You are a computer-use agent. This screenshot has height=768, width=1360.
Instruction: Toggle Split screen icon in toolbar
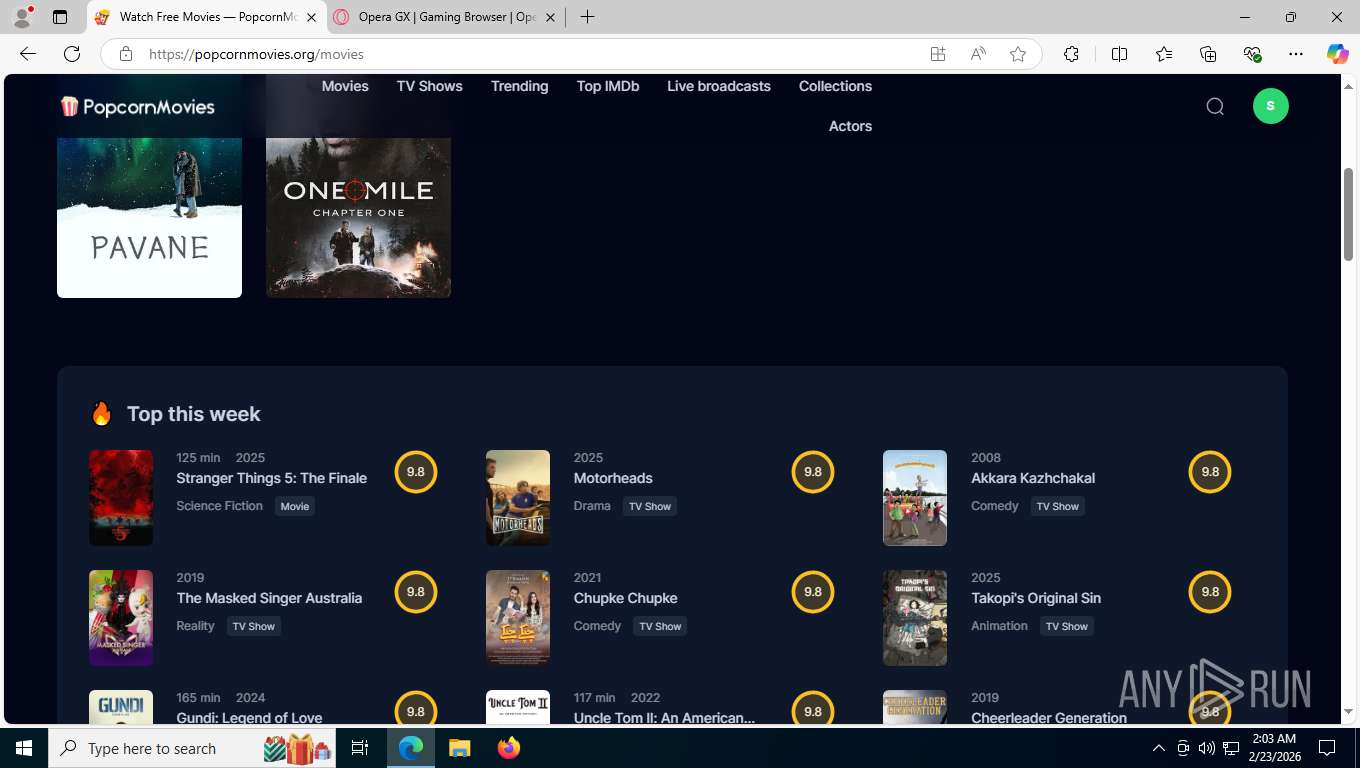1119,54
